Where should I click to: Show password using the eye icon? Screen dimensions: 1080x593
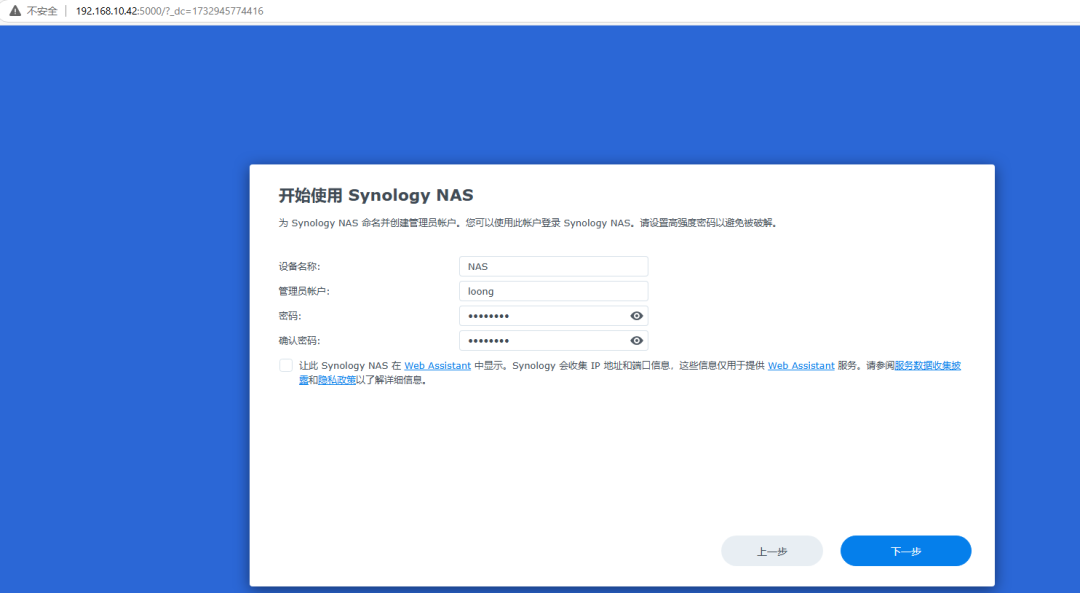636,316
